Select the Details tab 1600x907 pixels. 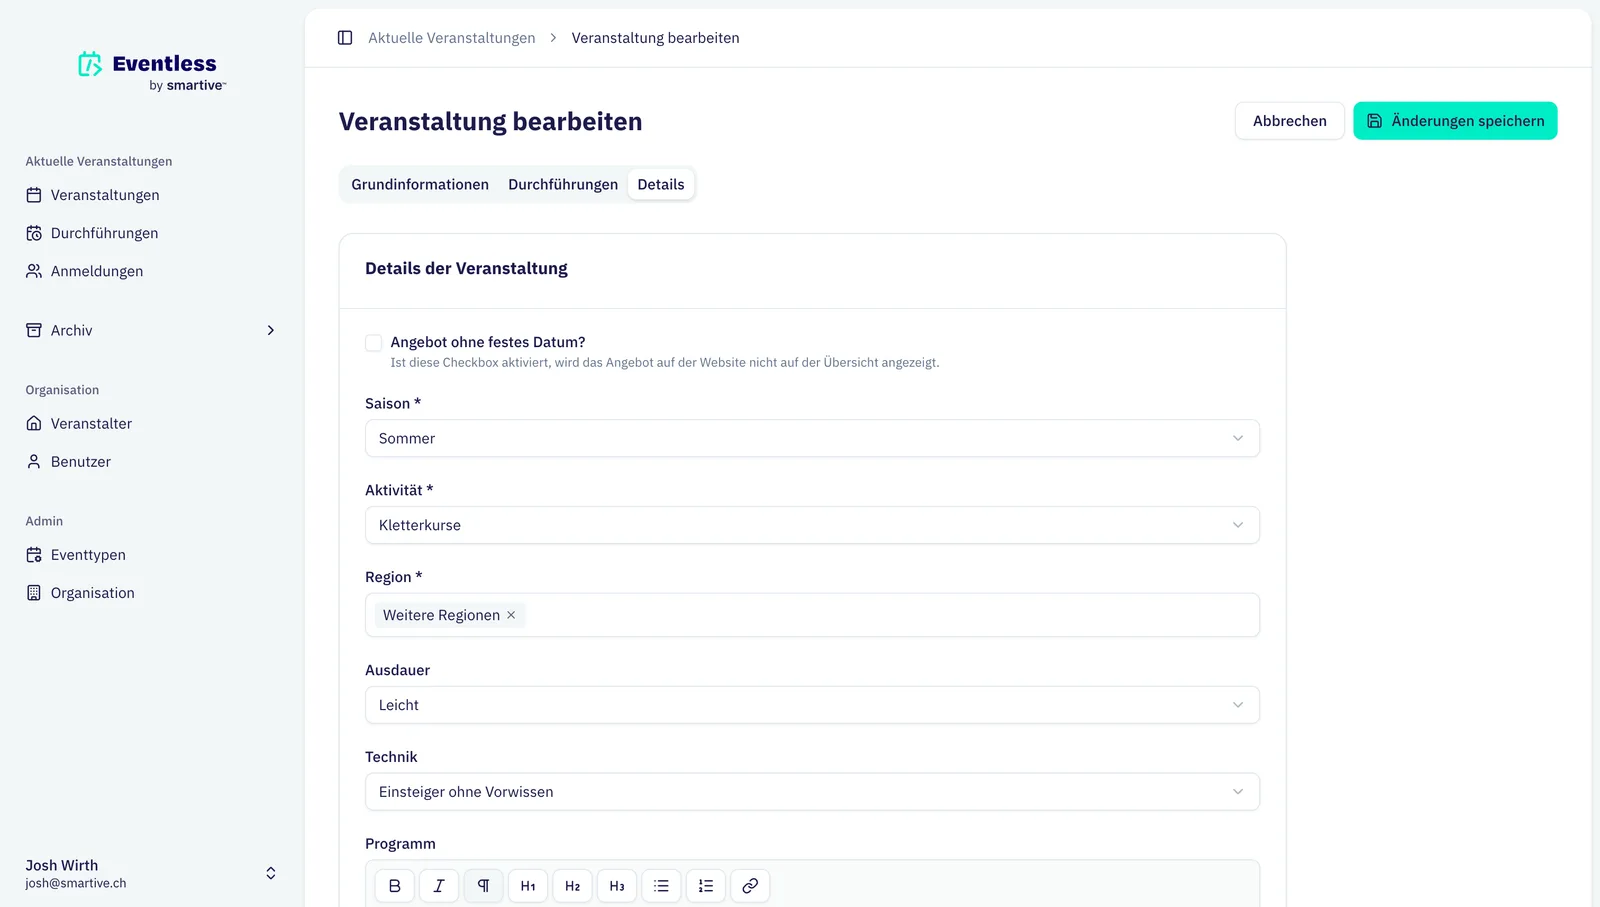tap(661, 184)
